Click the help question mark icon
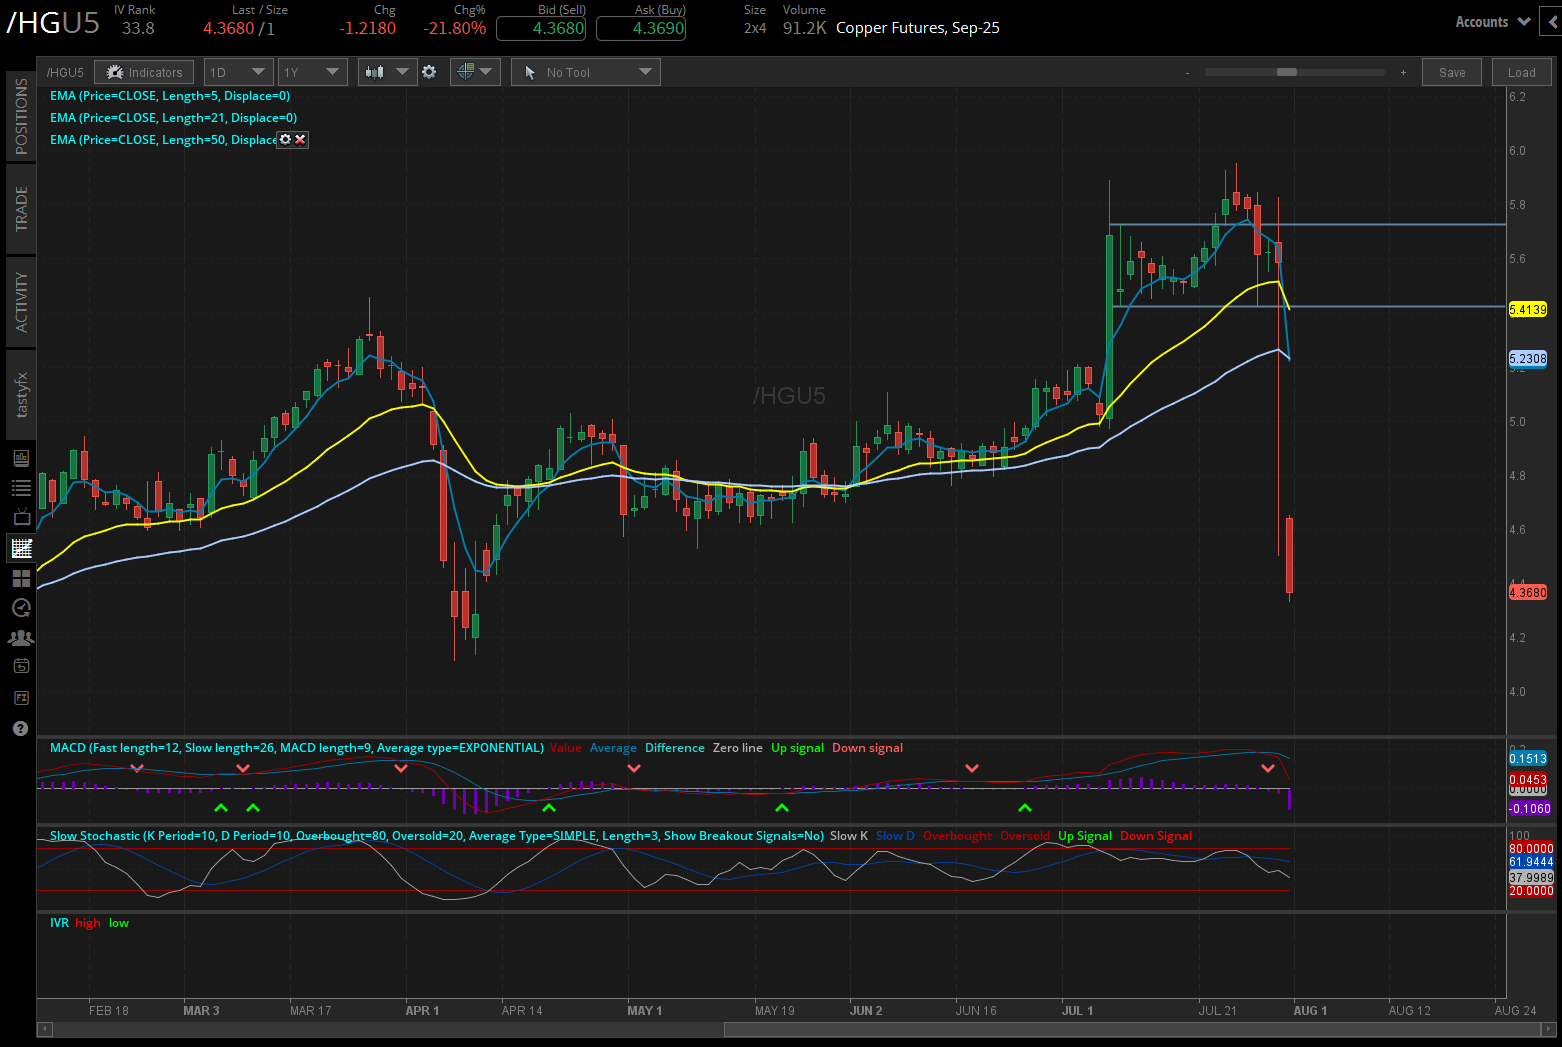This screenshot has width=1562, height=1047. pos(20,729)
